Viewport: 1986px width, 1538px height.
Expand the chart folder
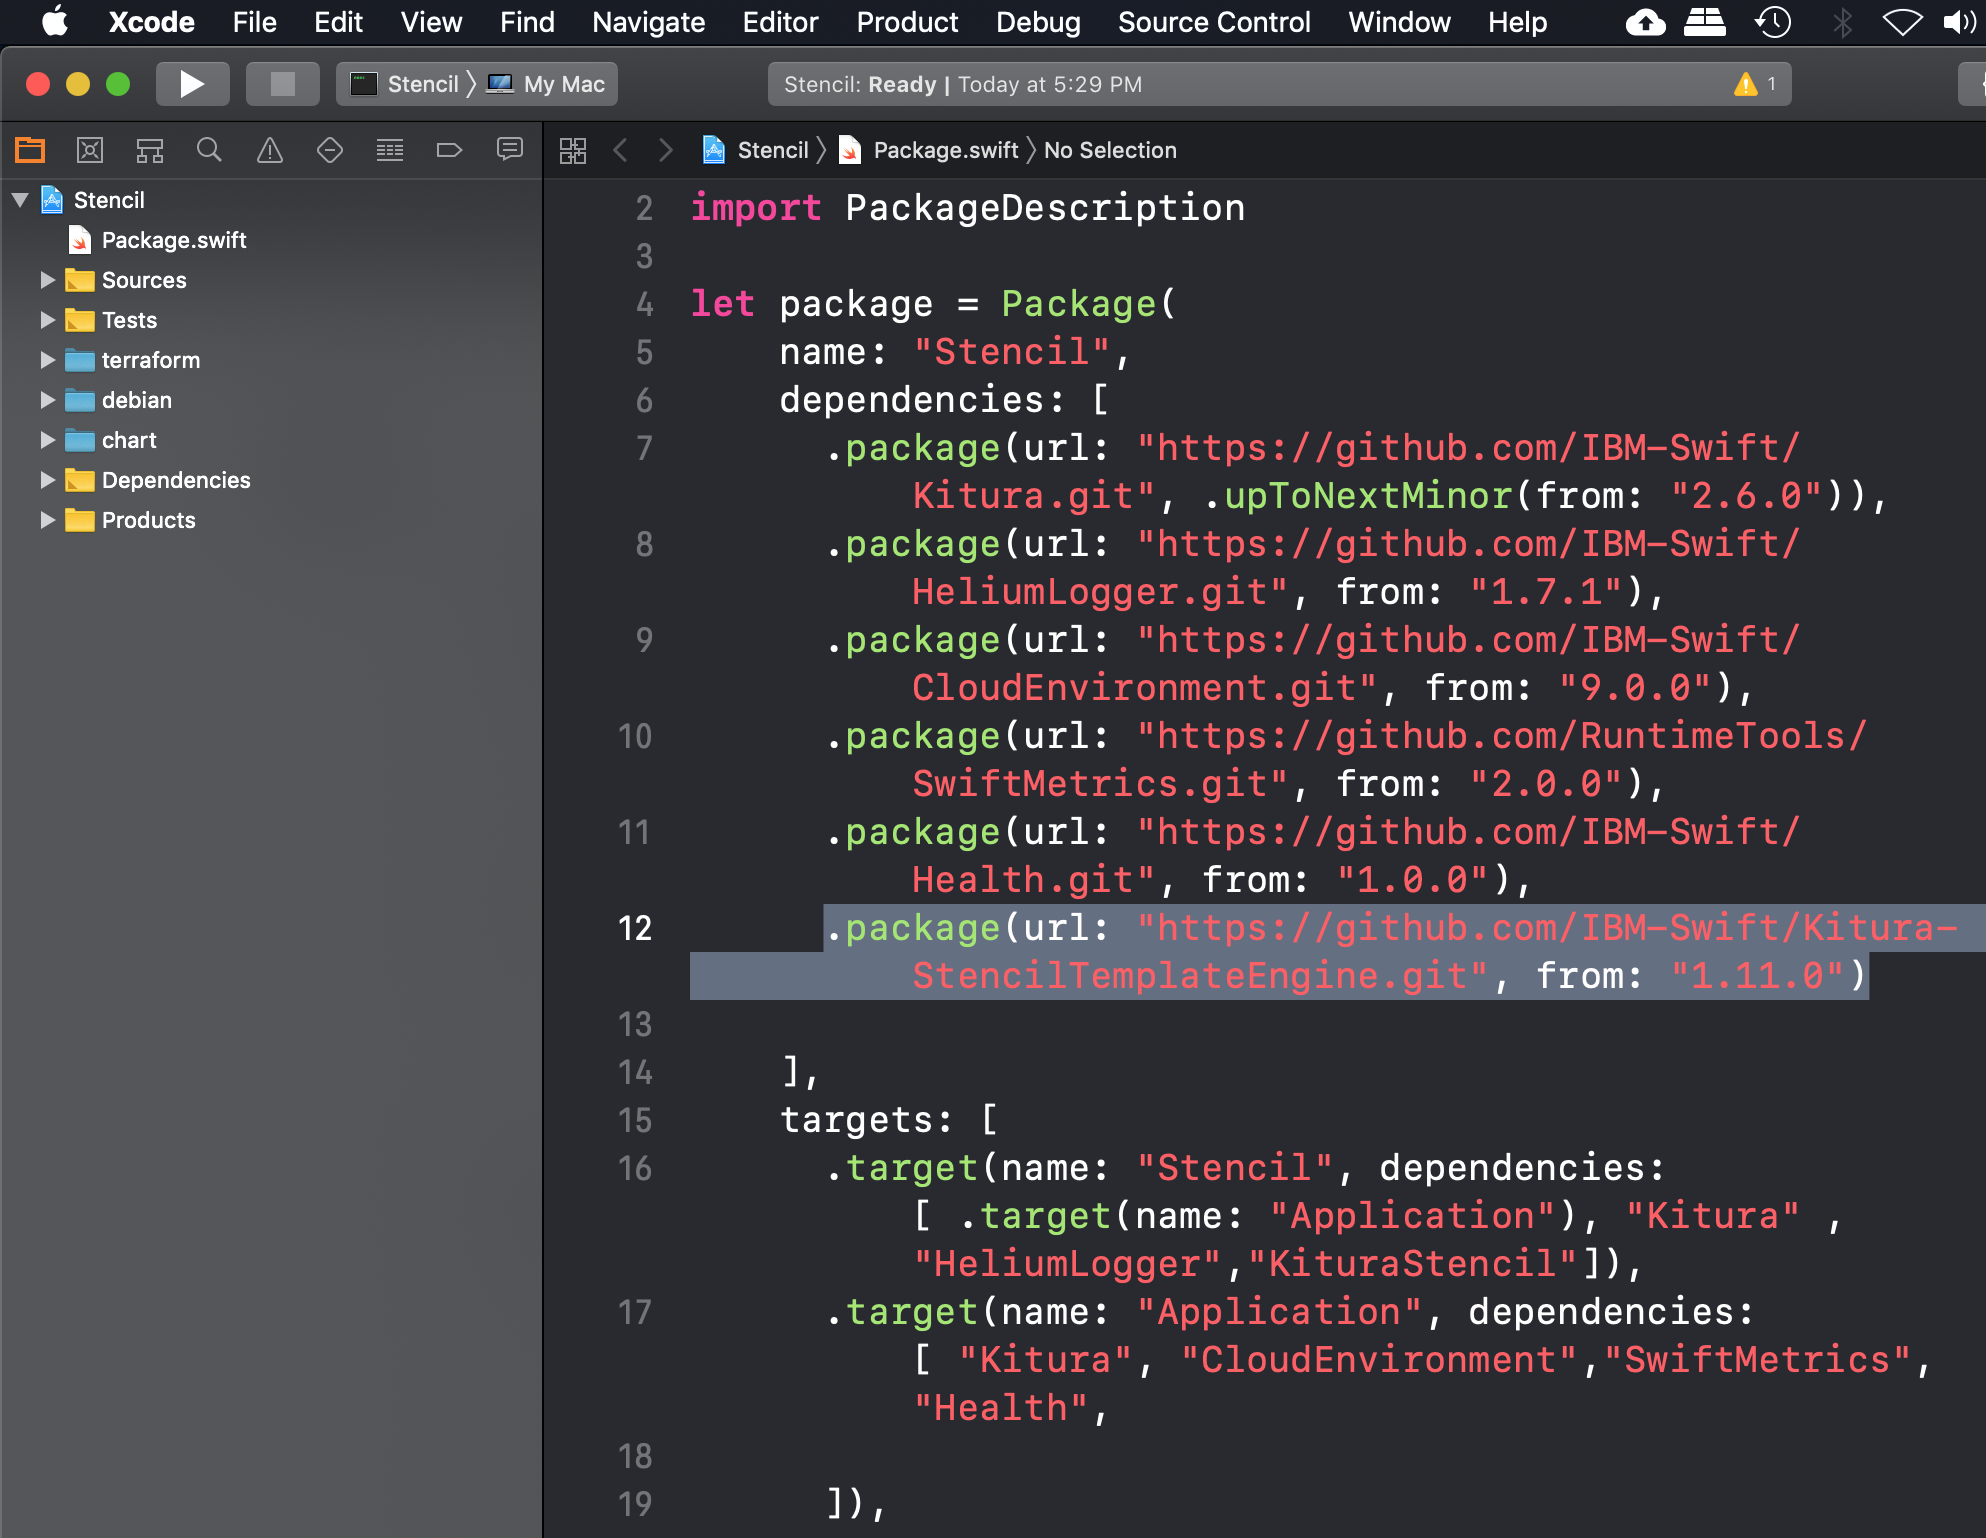coord(47,440)
